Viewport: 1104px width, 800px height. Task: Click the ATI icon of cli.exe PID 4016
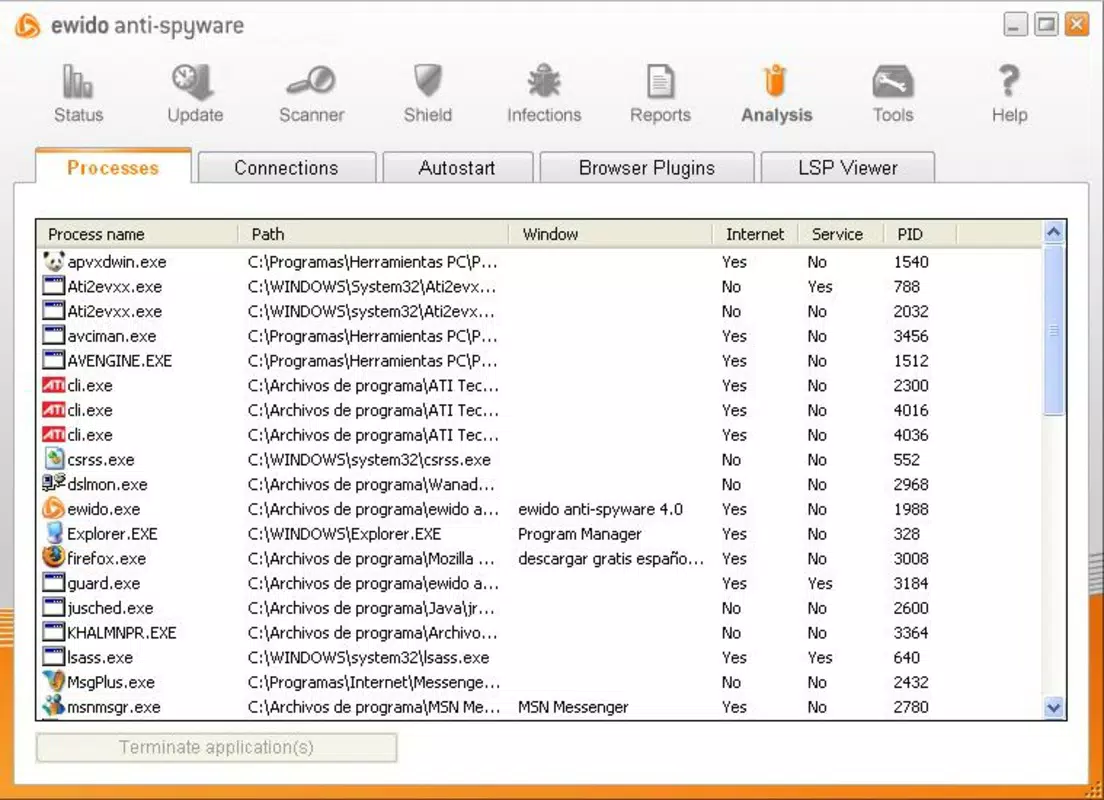pos(54,411)
